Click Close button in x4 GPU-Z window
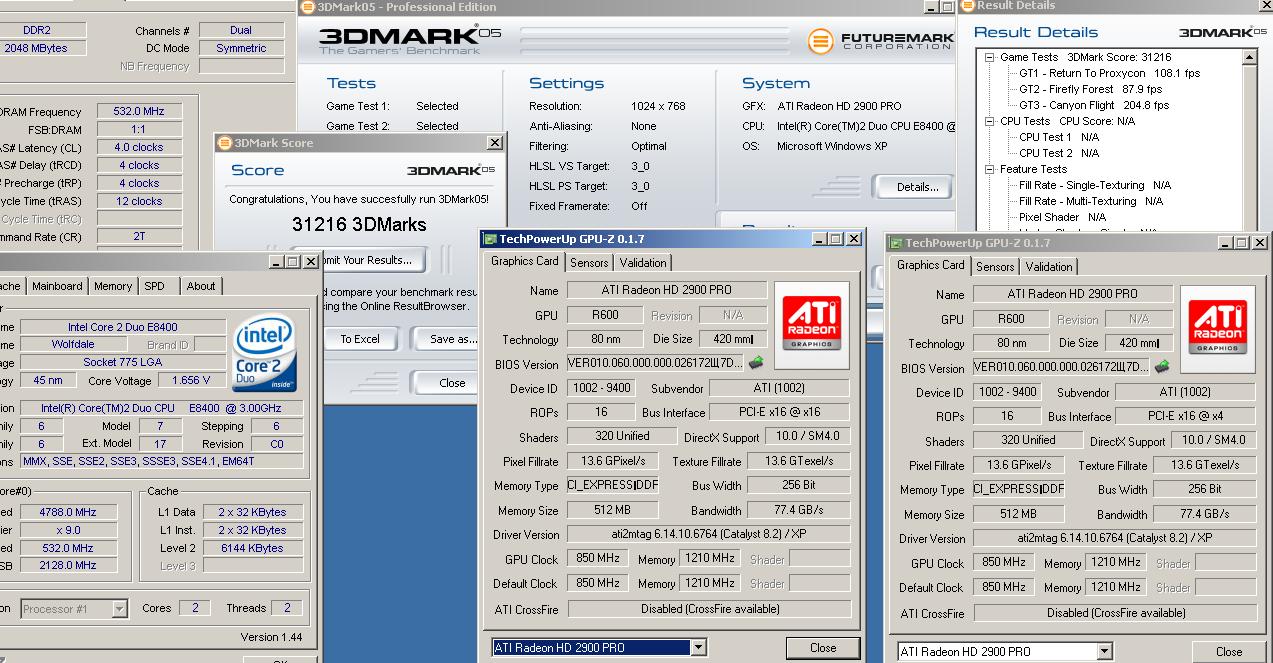Image resolution: width=1273 pixels, height=663 pixels. pyautogui.click(x=1229, y=651)
